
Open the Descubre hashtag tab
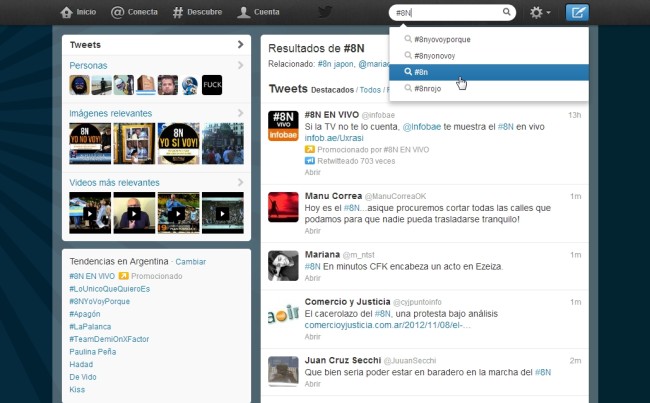point(197,12)
